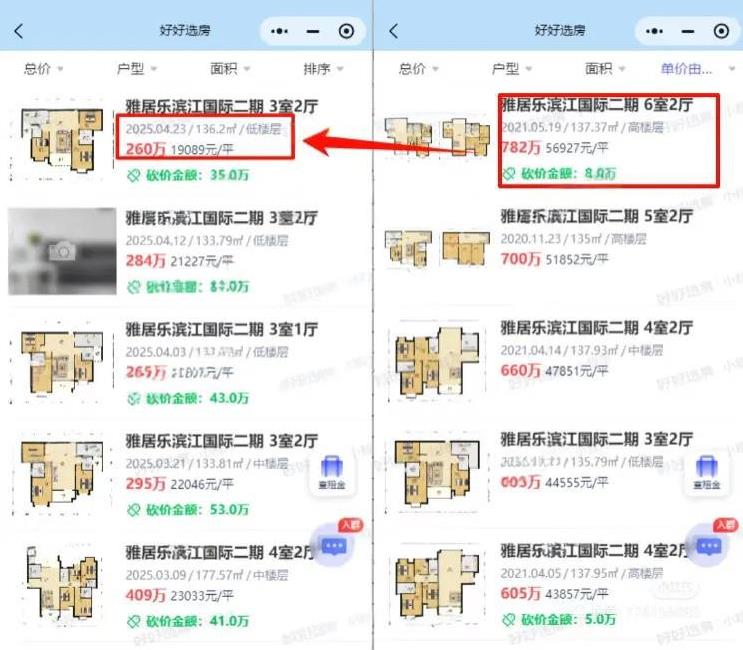Image resolution: width=743 pixels, height=650 pixels.
Task: Select the 砍价金额: 53.0万 label
Action: point(198,510)
